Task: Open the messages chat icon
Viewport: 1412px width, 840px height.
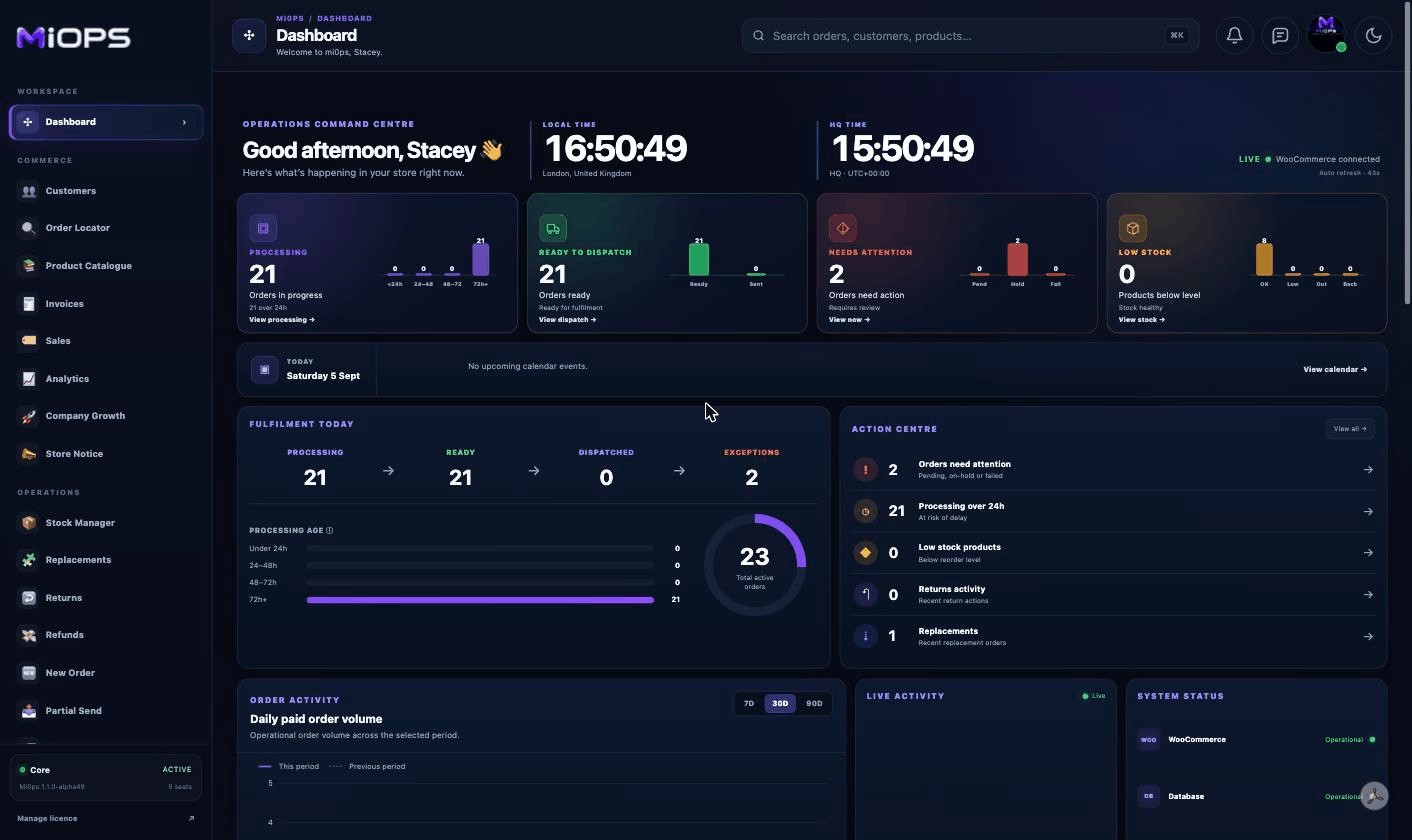Action: [x=1280, y=36]
